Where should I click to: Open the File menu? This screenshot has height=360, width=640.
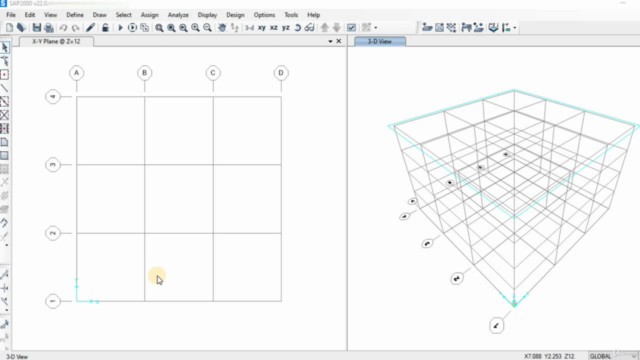coord(11,15)
